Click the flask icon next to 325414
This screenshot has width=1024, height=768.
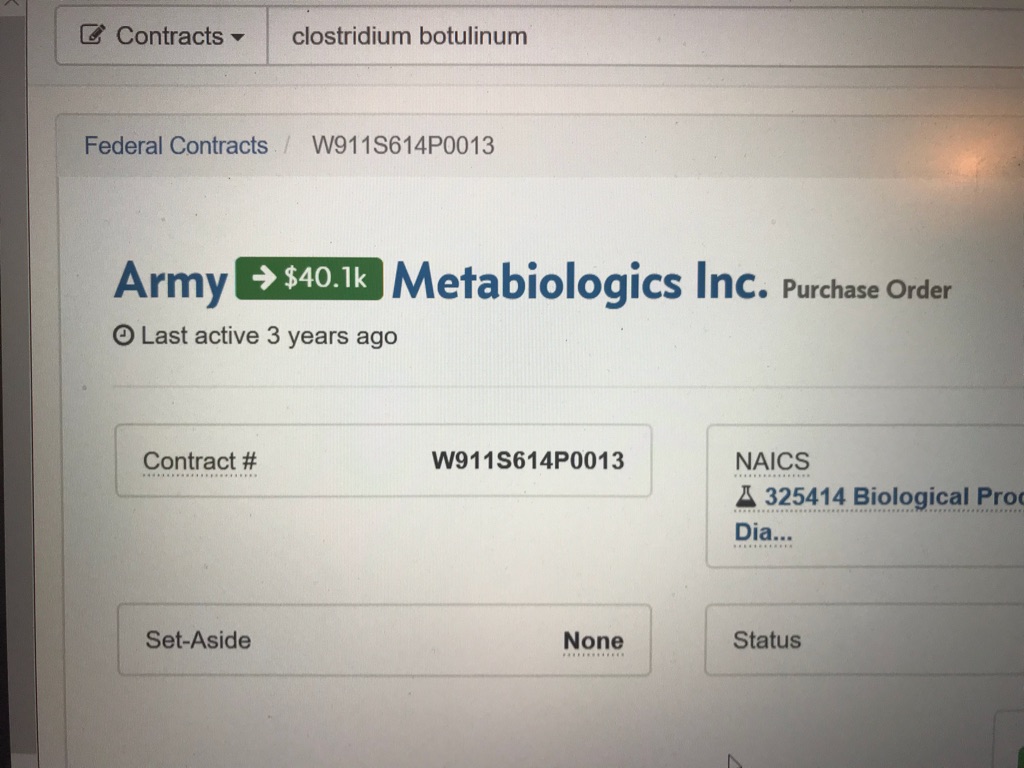click(x=745, y=496)
